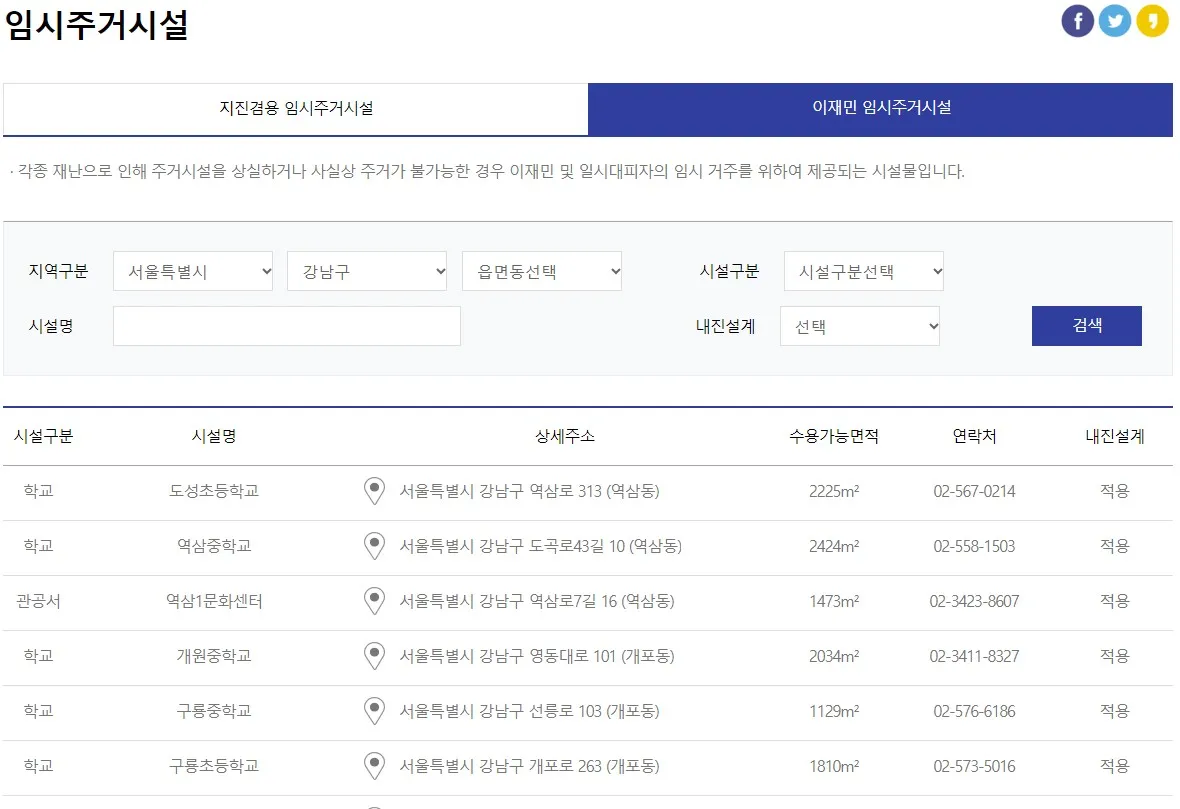1180x809 pixels.
Task: Click the 수용가능면적 column header
Action: click(832, 435)
